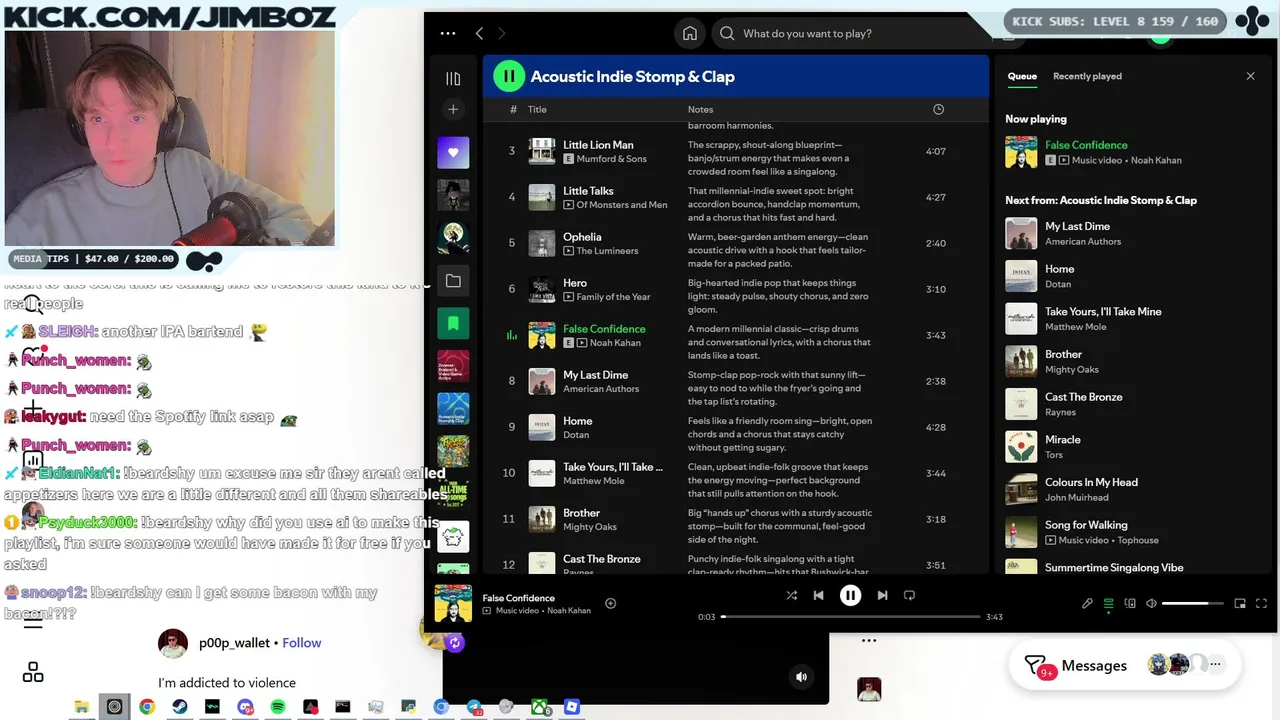1280x720 pixels.
Task: Select the Little Lion Man track row
Action: [x=735, y=151]
